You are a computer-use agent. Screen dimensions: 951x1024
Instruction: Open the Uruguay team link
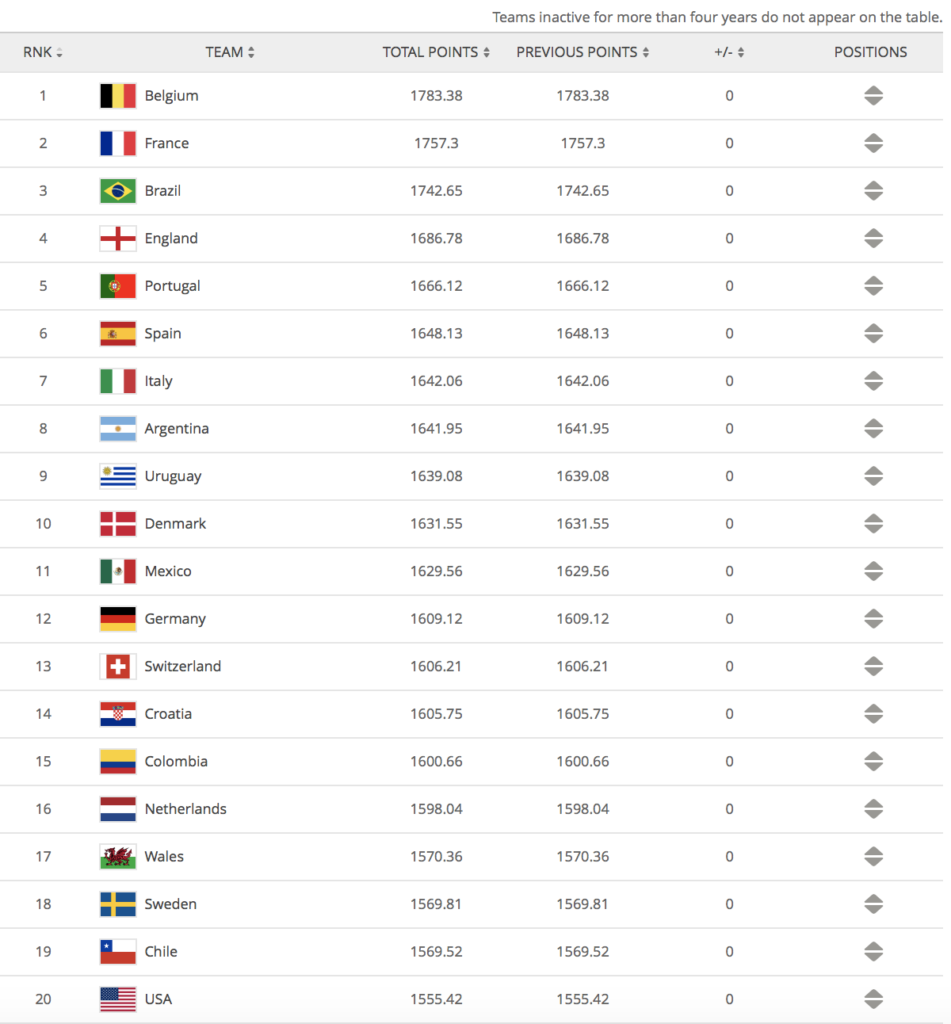click(x=173, y=477)
